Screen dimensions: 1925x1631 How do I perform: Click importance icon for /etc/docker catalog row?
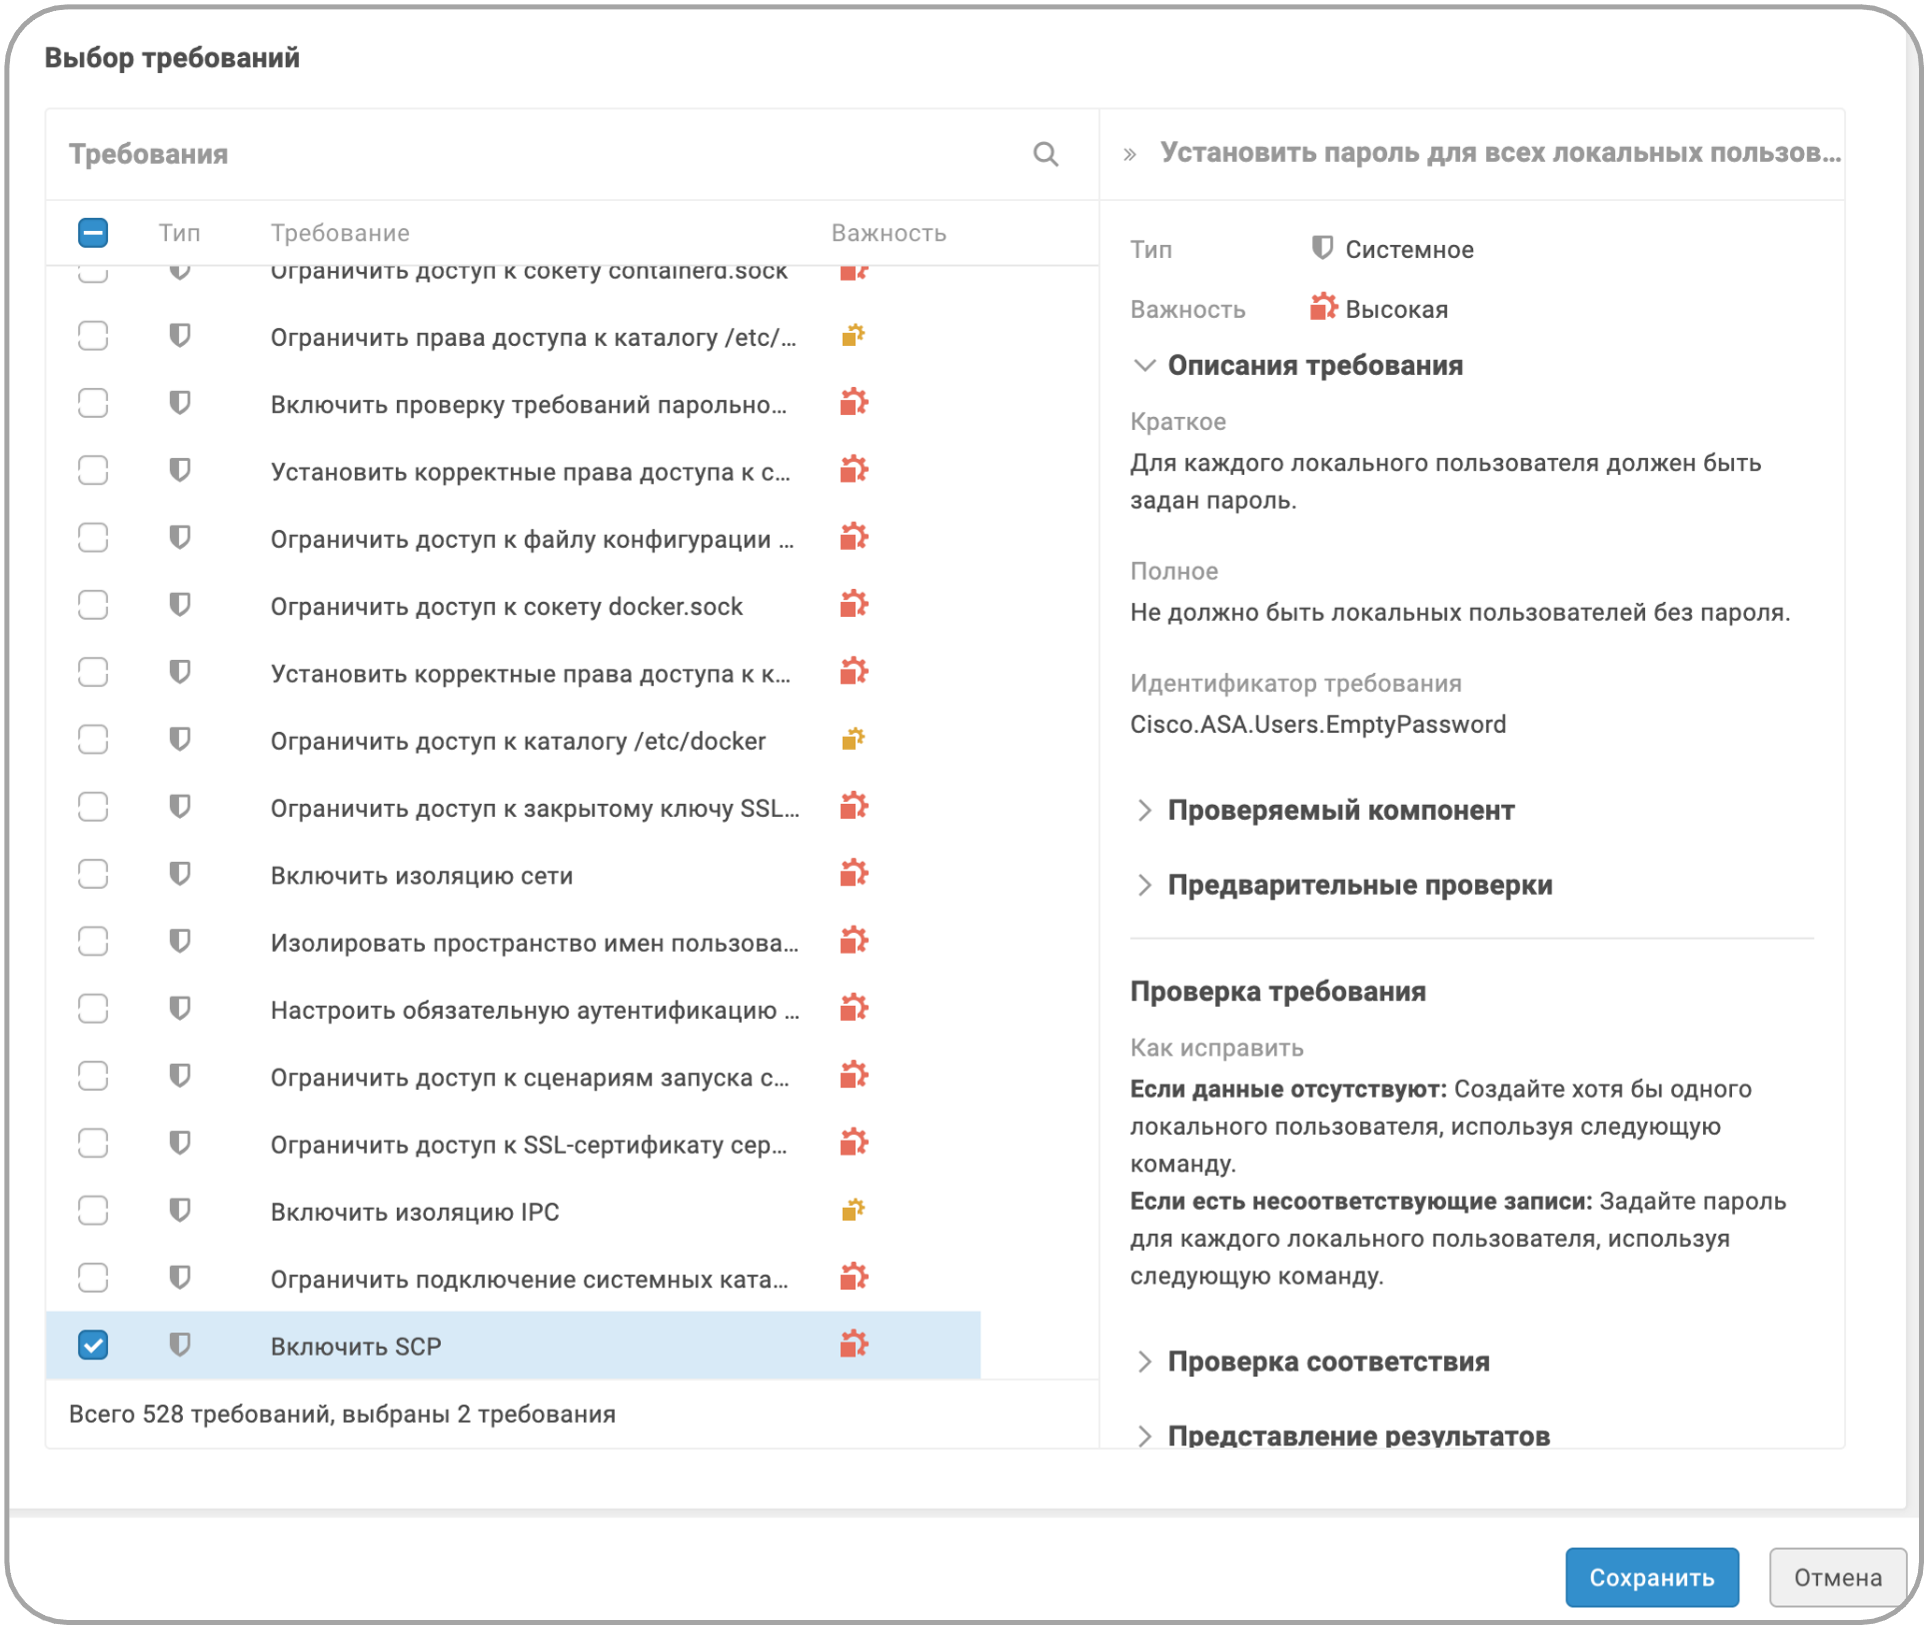pos(852,739)
